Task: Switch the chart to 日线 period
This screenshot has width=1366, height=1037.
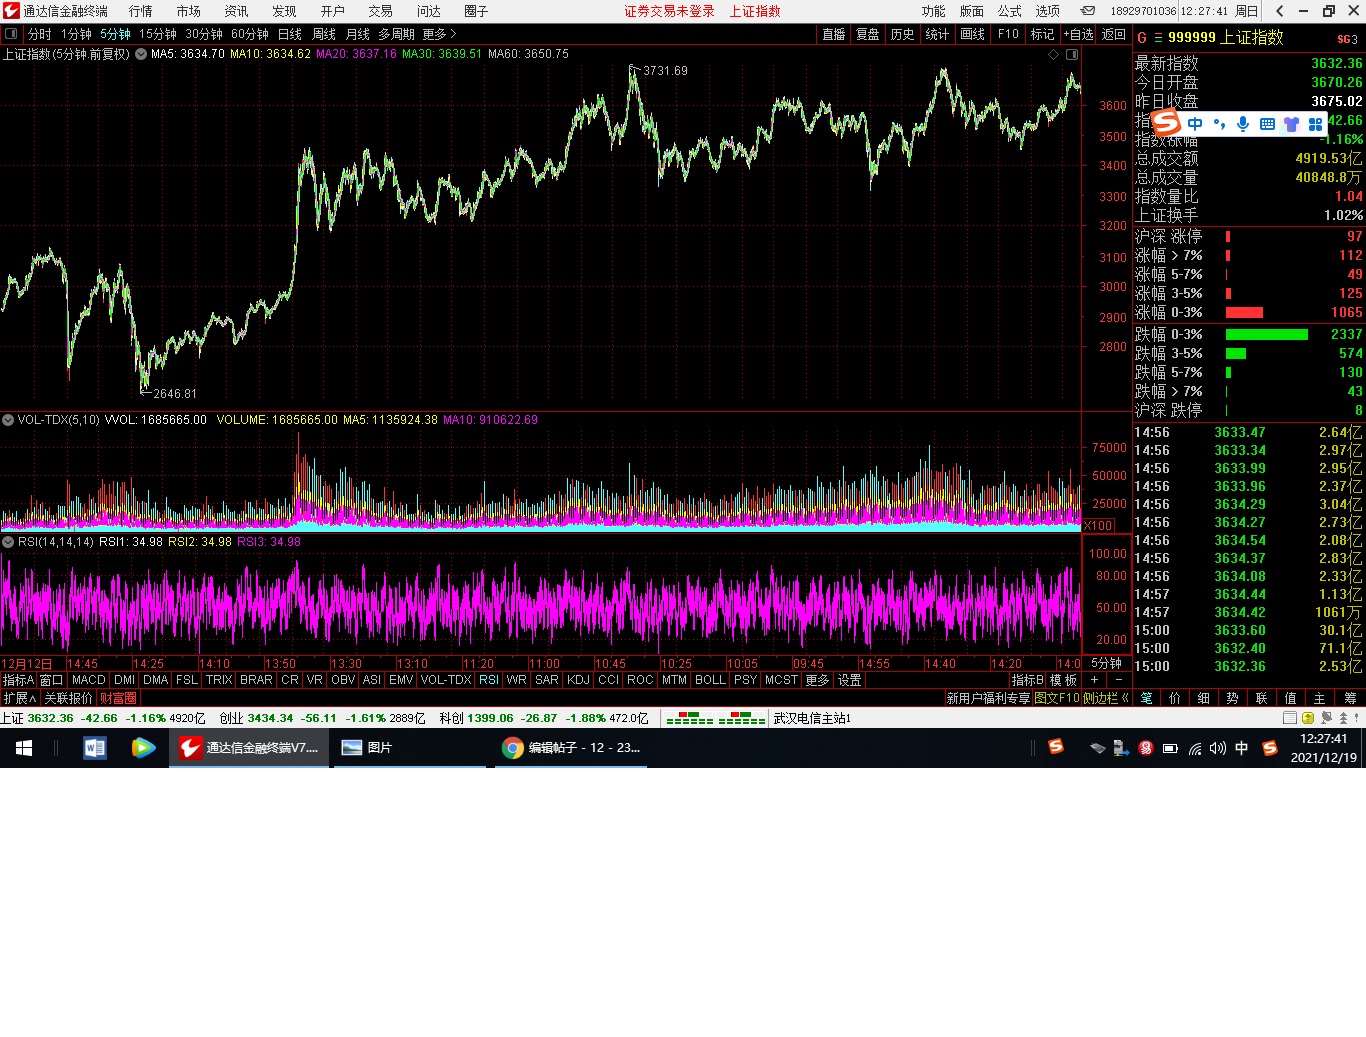Action: pos(290,34)
